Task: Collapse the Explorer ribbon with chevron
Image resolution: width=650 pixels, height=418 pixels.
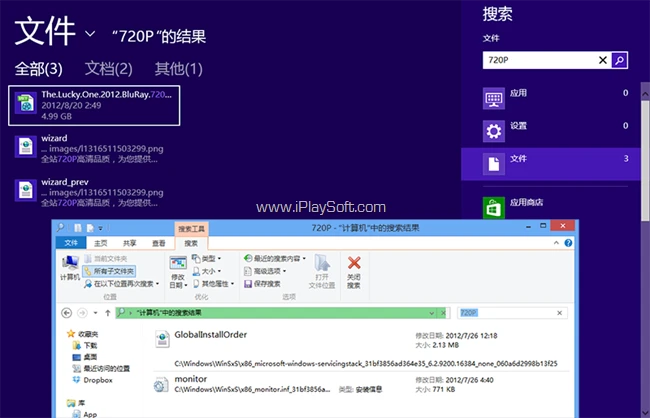Action: coord(556,243)
